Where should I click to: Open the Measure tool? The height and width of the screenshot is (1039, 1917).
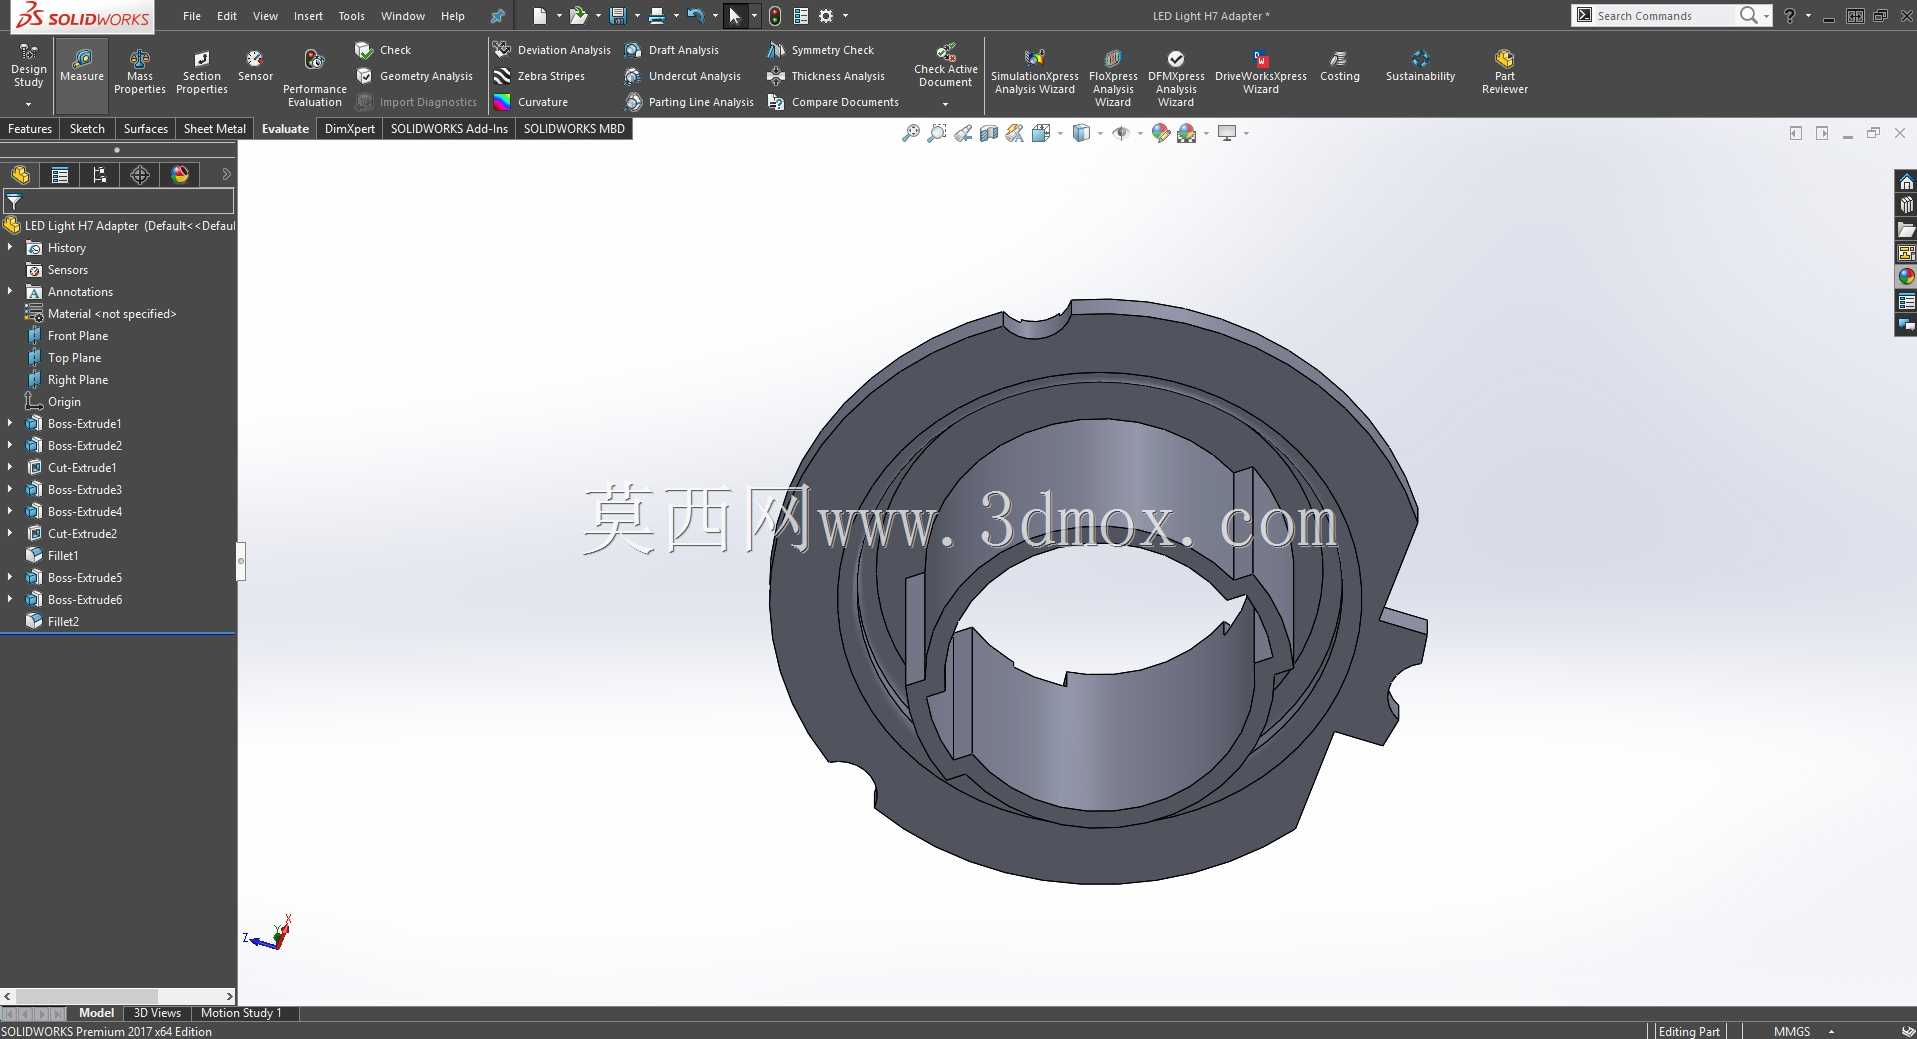point(82,75)
